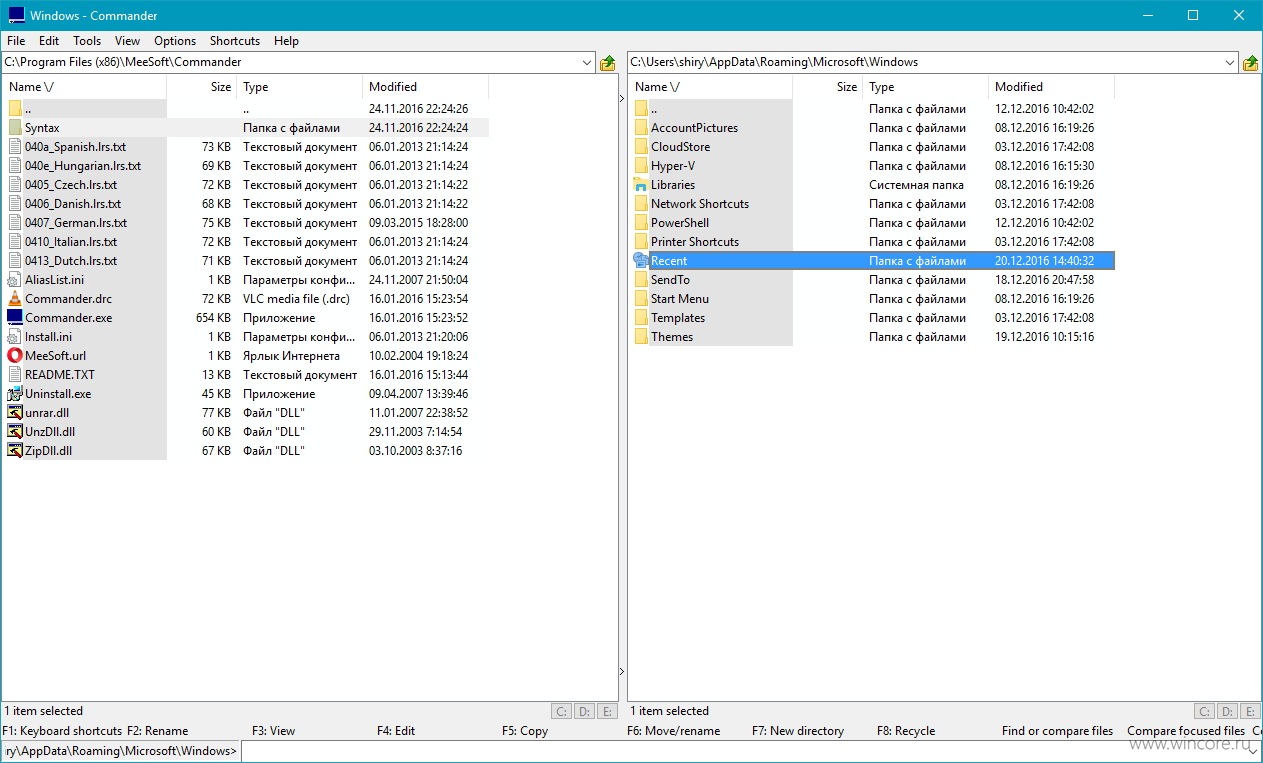Click the Install.ini settings file icon
This screenshot has width=1263, height=763.
click(x=15, y=337)
